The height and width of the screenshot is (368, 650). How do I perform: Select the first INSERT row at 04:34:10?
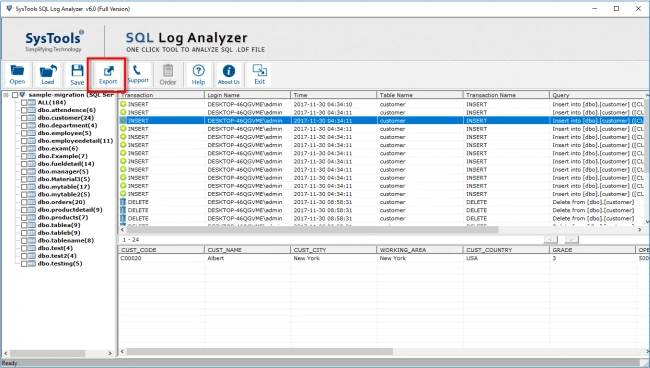[x=381, y=104]
